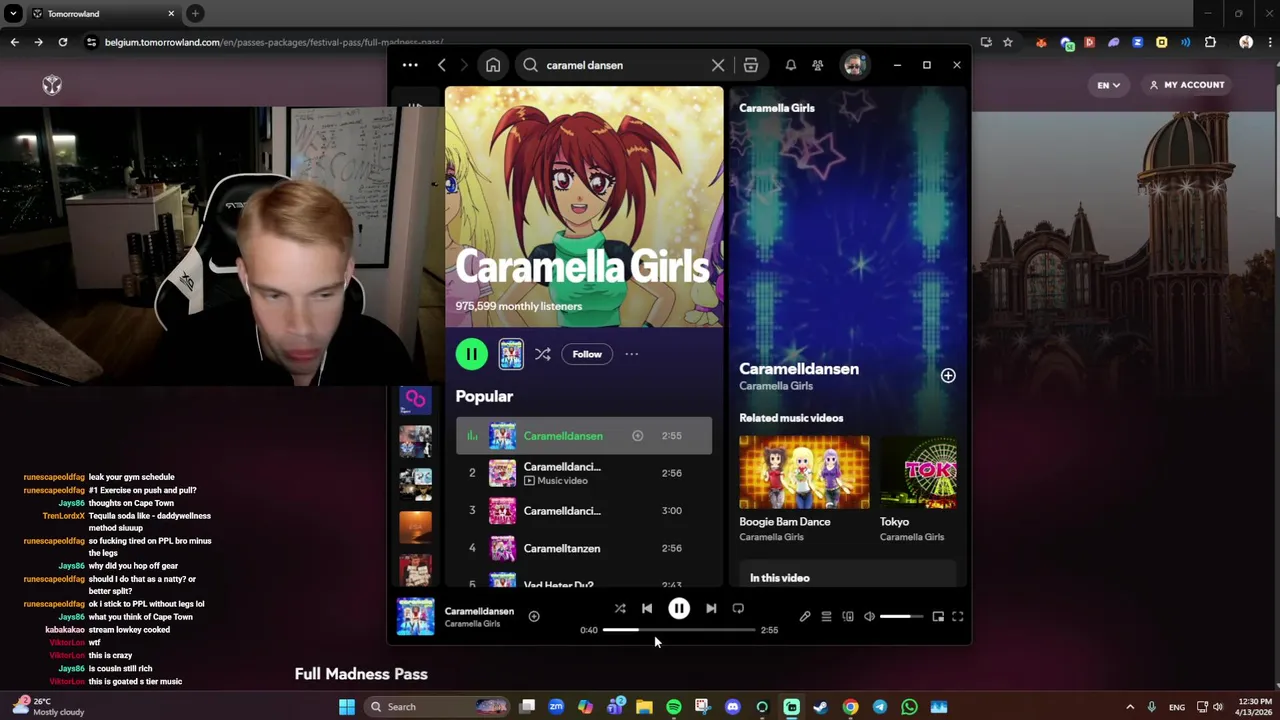Seek within the song progress bar
Viewport: 1280px width, 720px height.
679,630
